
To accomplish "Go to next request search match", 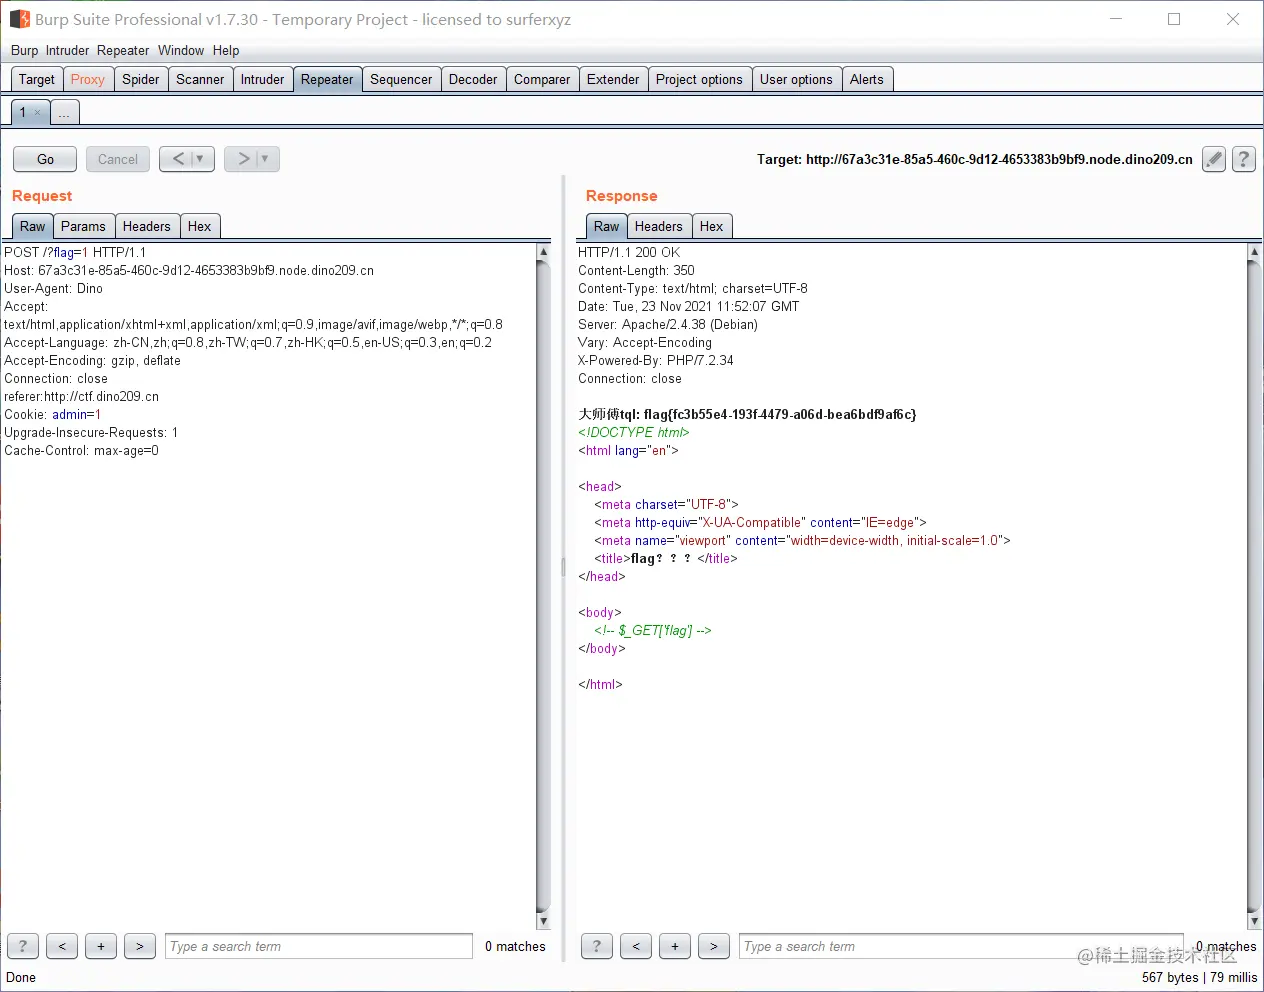I will coord(140,946).
